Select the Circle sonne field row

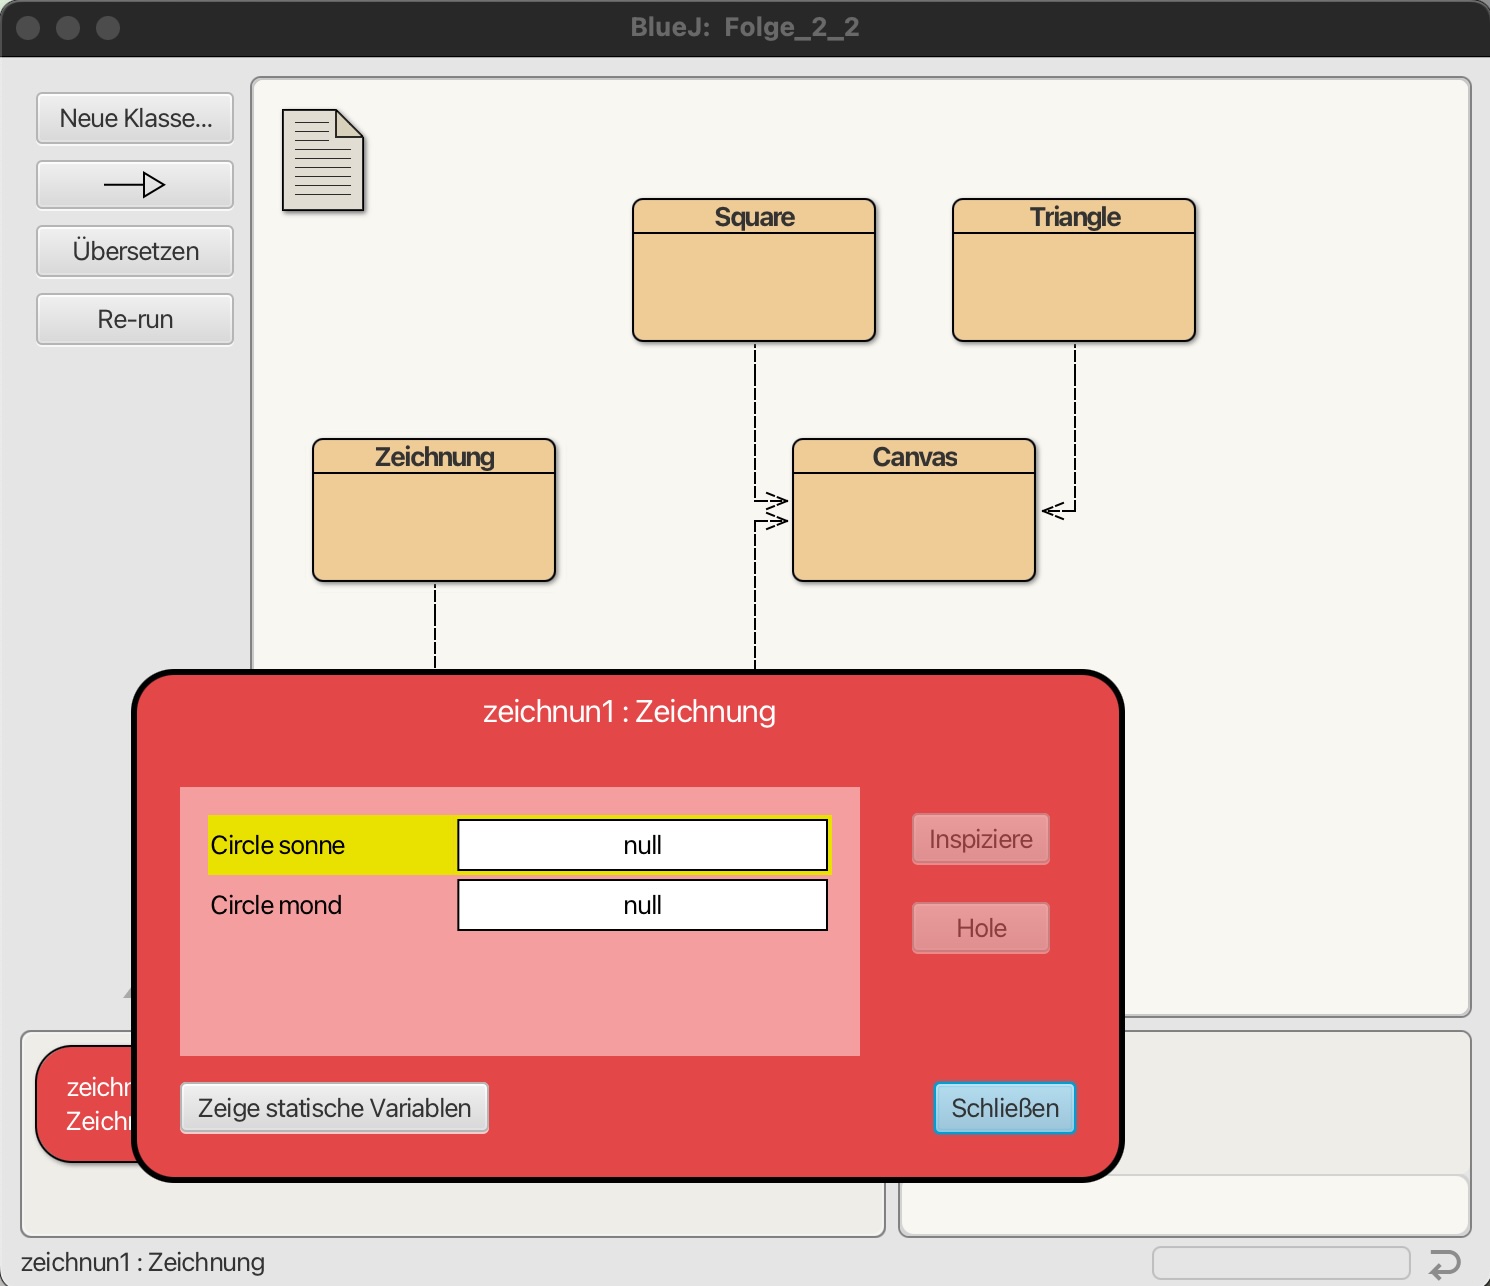330,845
